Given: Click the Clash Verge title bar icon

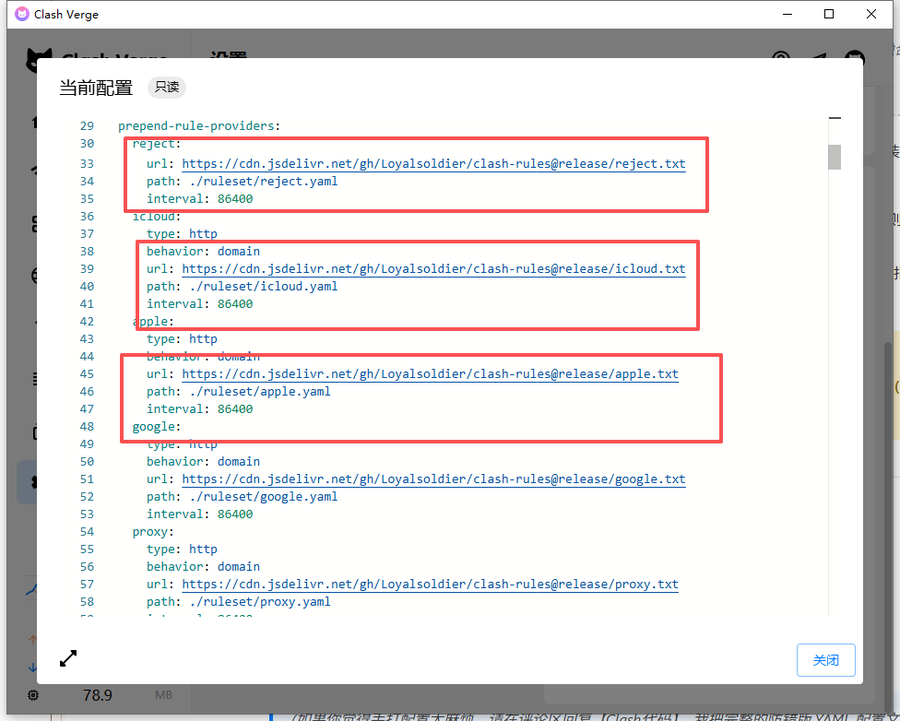Looking at the screenshot, I should [x=21, y=15].
